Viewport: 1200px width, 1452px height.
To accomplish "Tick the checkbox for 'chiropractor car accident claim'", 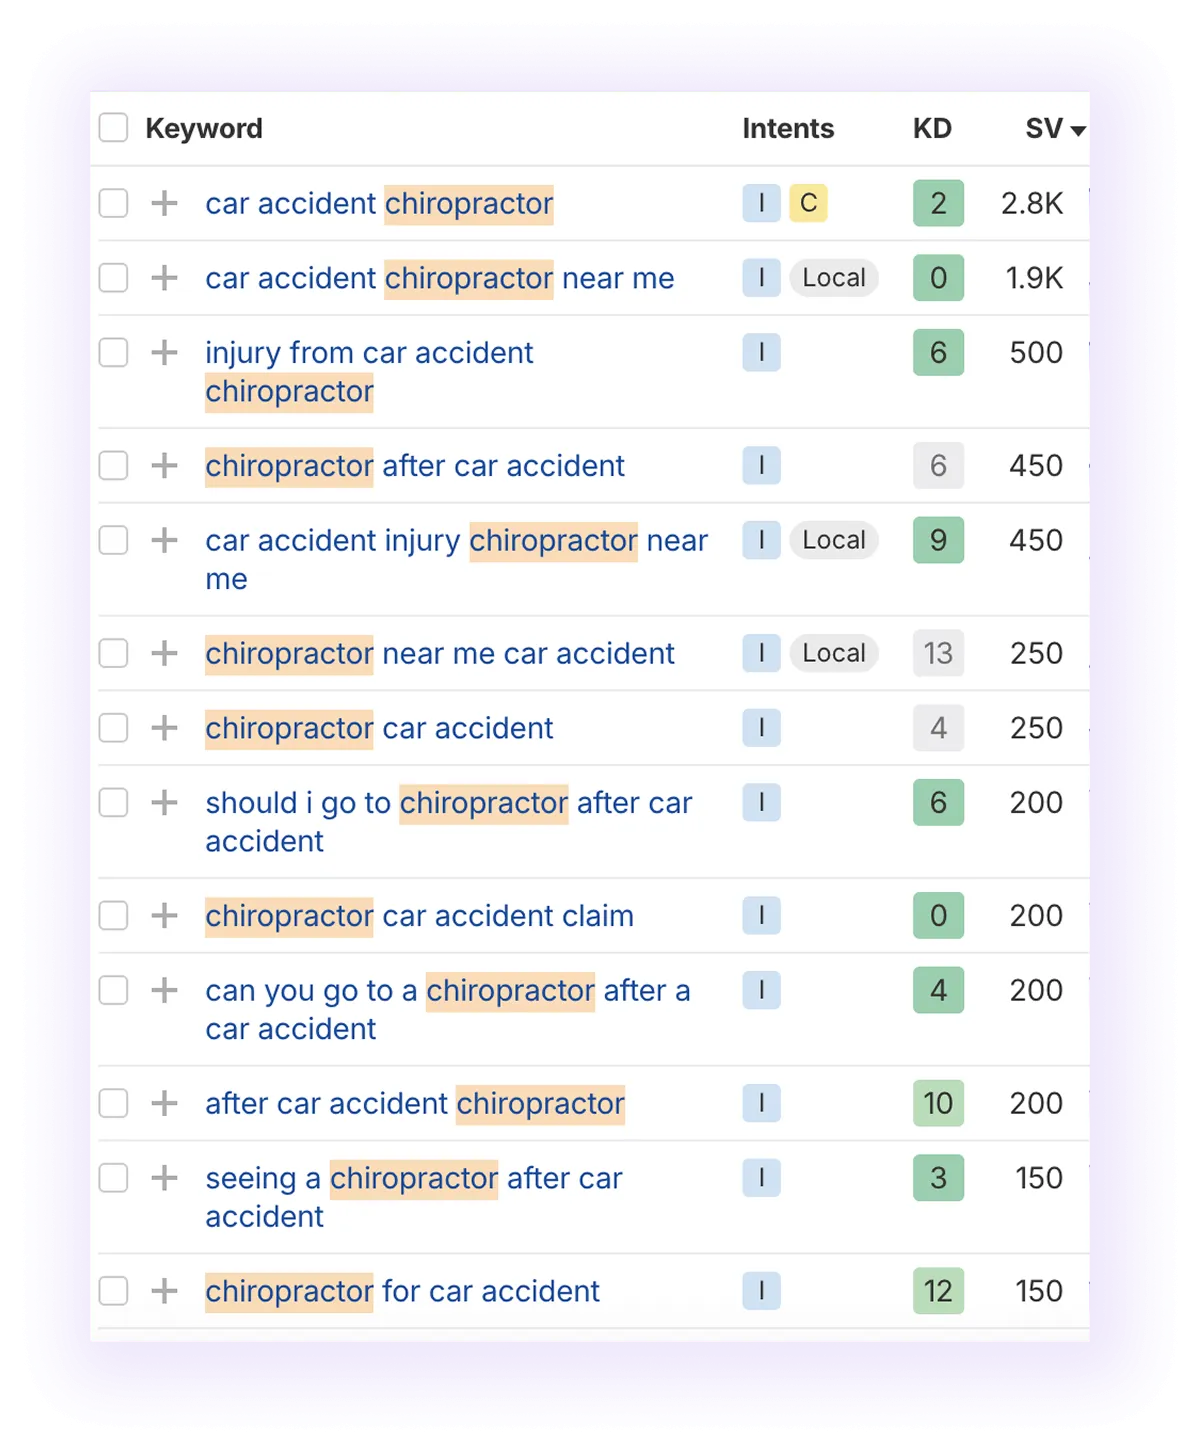I will tap(113, 915).
